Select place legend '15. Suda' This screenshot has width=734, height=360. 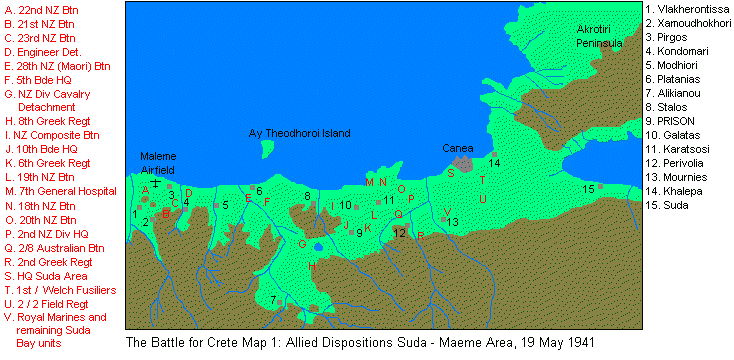click(667, 206)
